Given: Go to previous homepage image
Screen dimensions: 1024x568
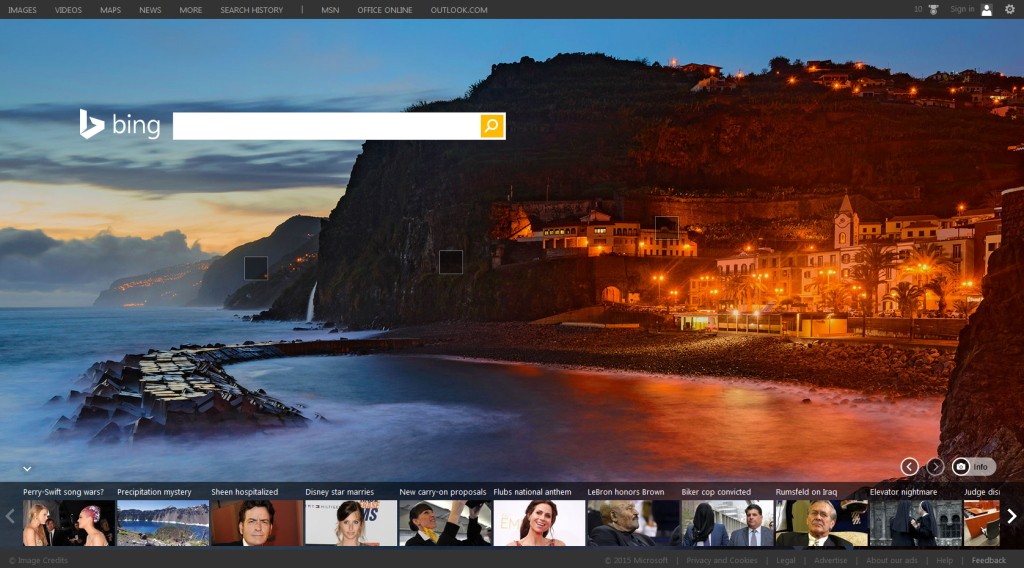Looking at the screenshot, I should (x=909, y=466).
